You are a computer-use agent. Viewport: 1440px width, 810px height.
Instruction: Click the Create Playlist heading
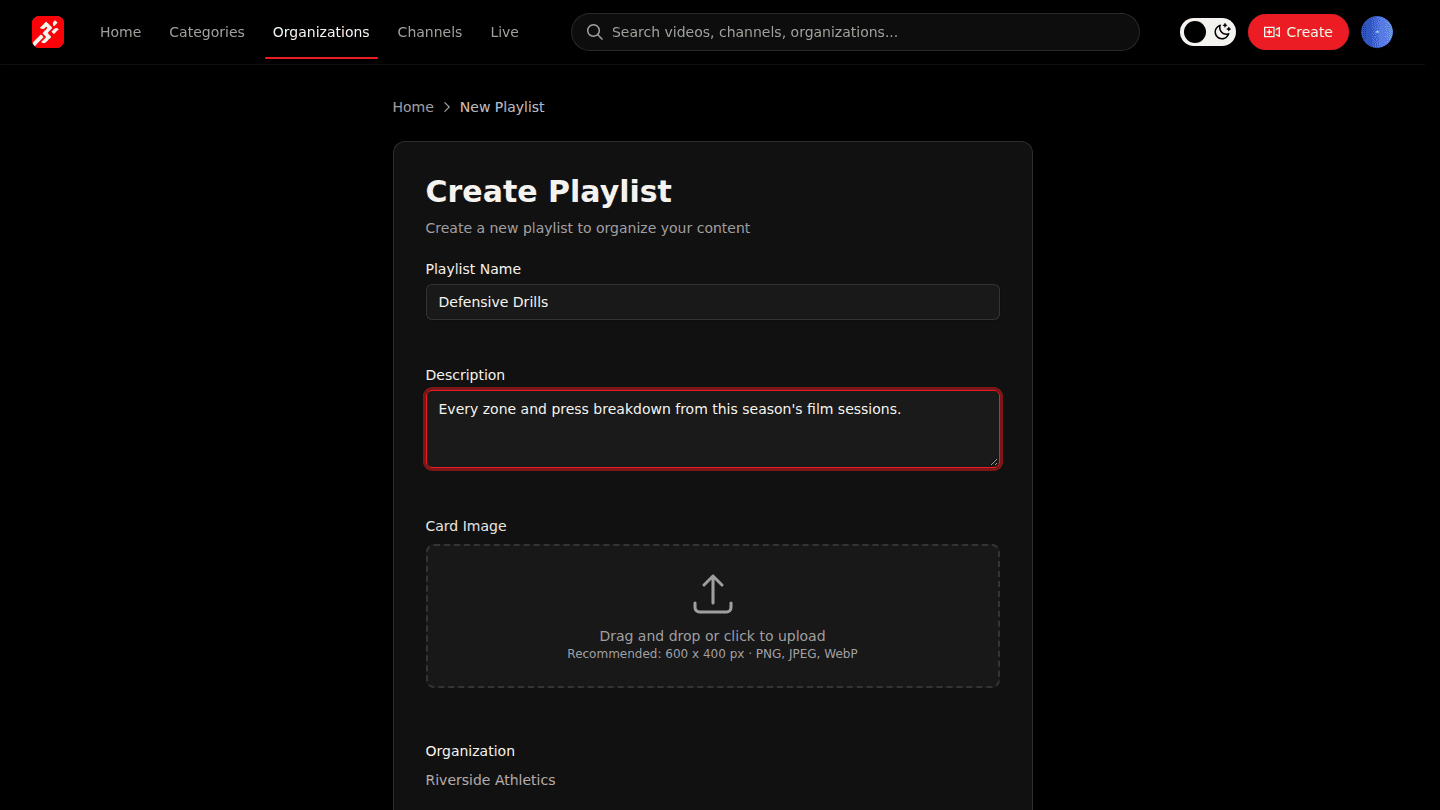point(549,191)
